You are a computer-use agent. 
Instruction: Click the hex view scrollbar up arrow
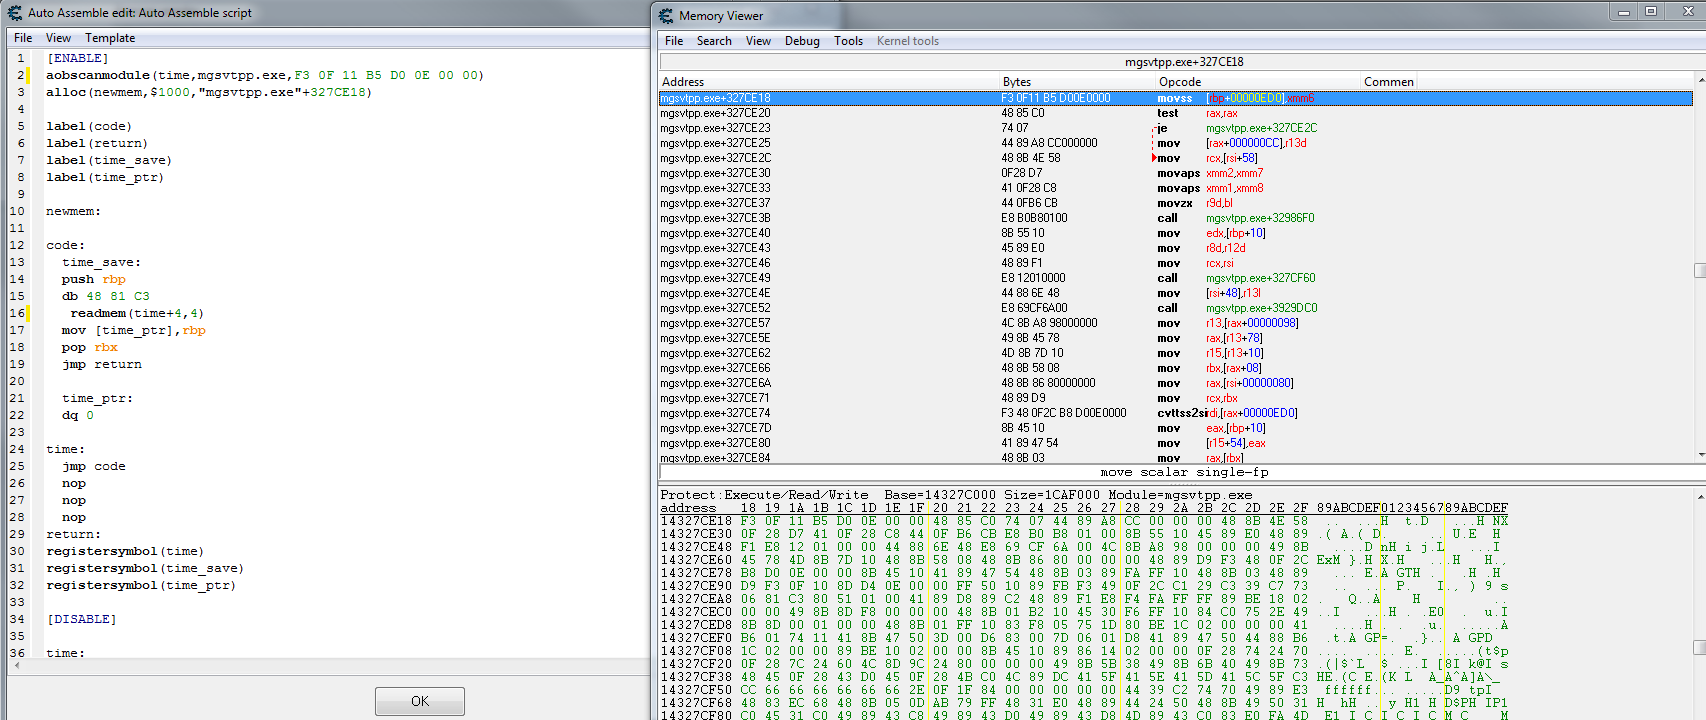pos(1700,496)
